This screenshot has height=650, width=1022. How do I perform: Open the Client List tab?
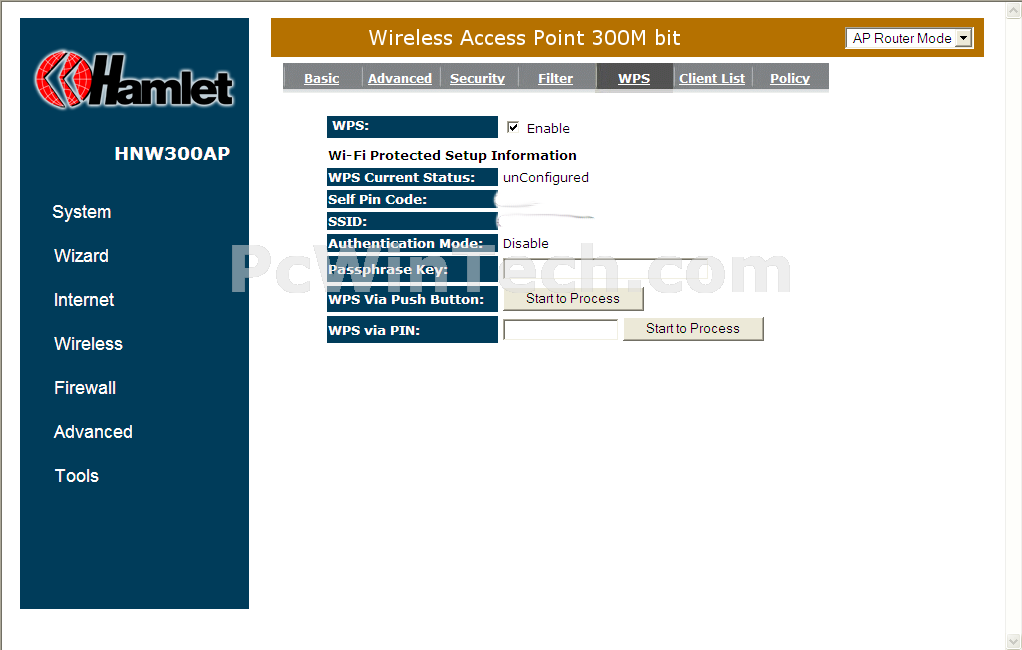pos(712,78)
